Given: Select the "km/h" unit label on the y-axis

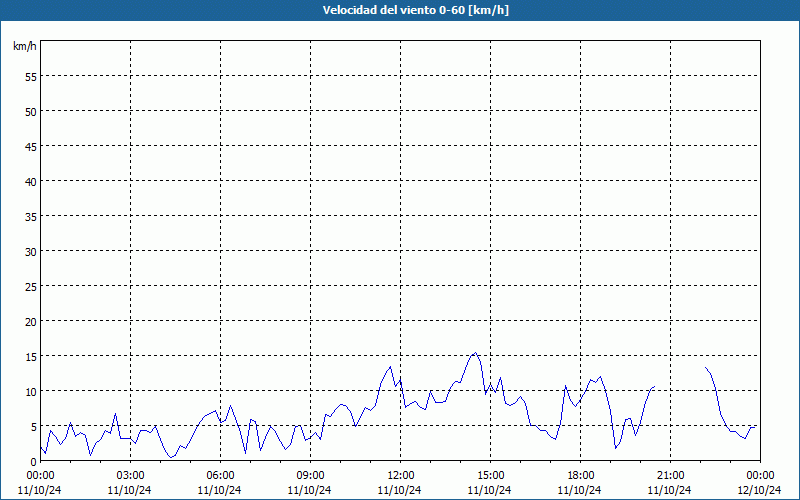Looking at the screenshot, I should point(24,46).
